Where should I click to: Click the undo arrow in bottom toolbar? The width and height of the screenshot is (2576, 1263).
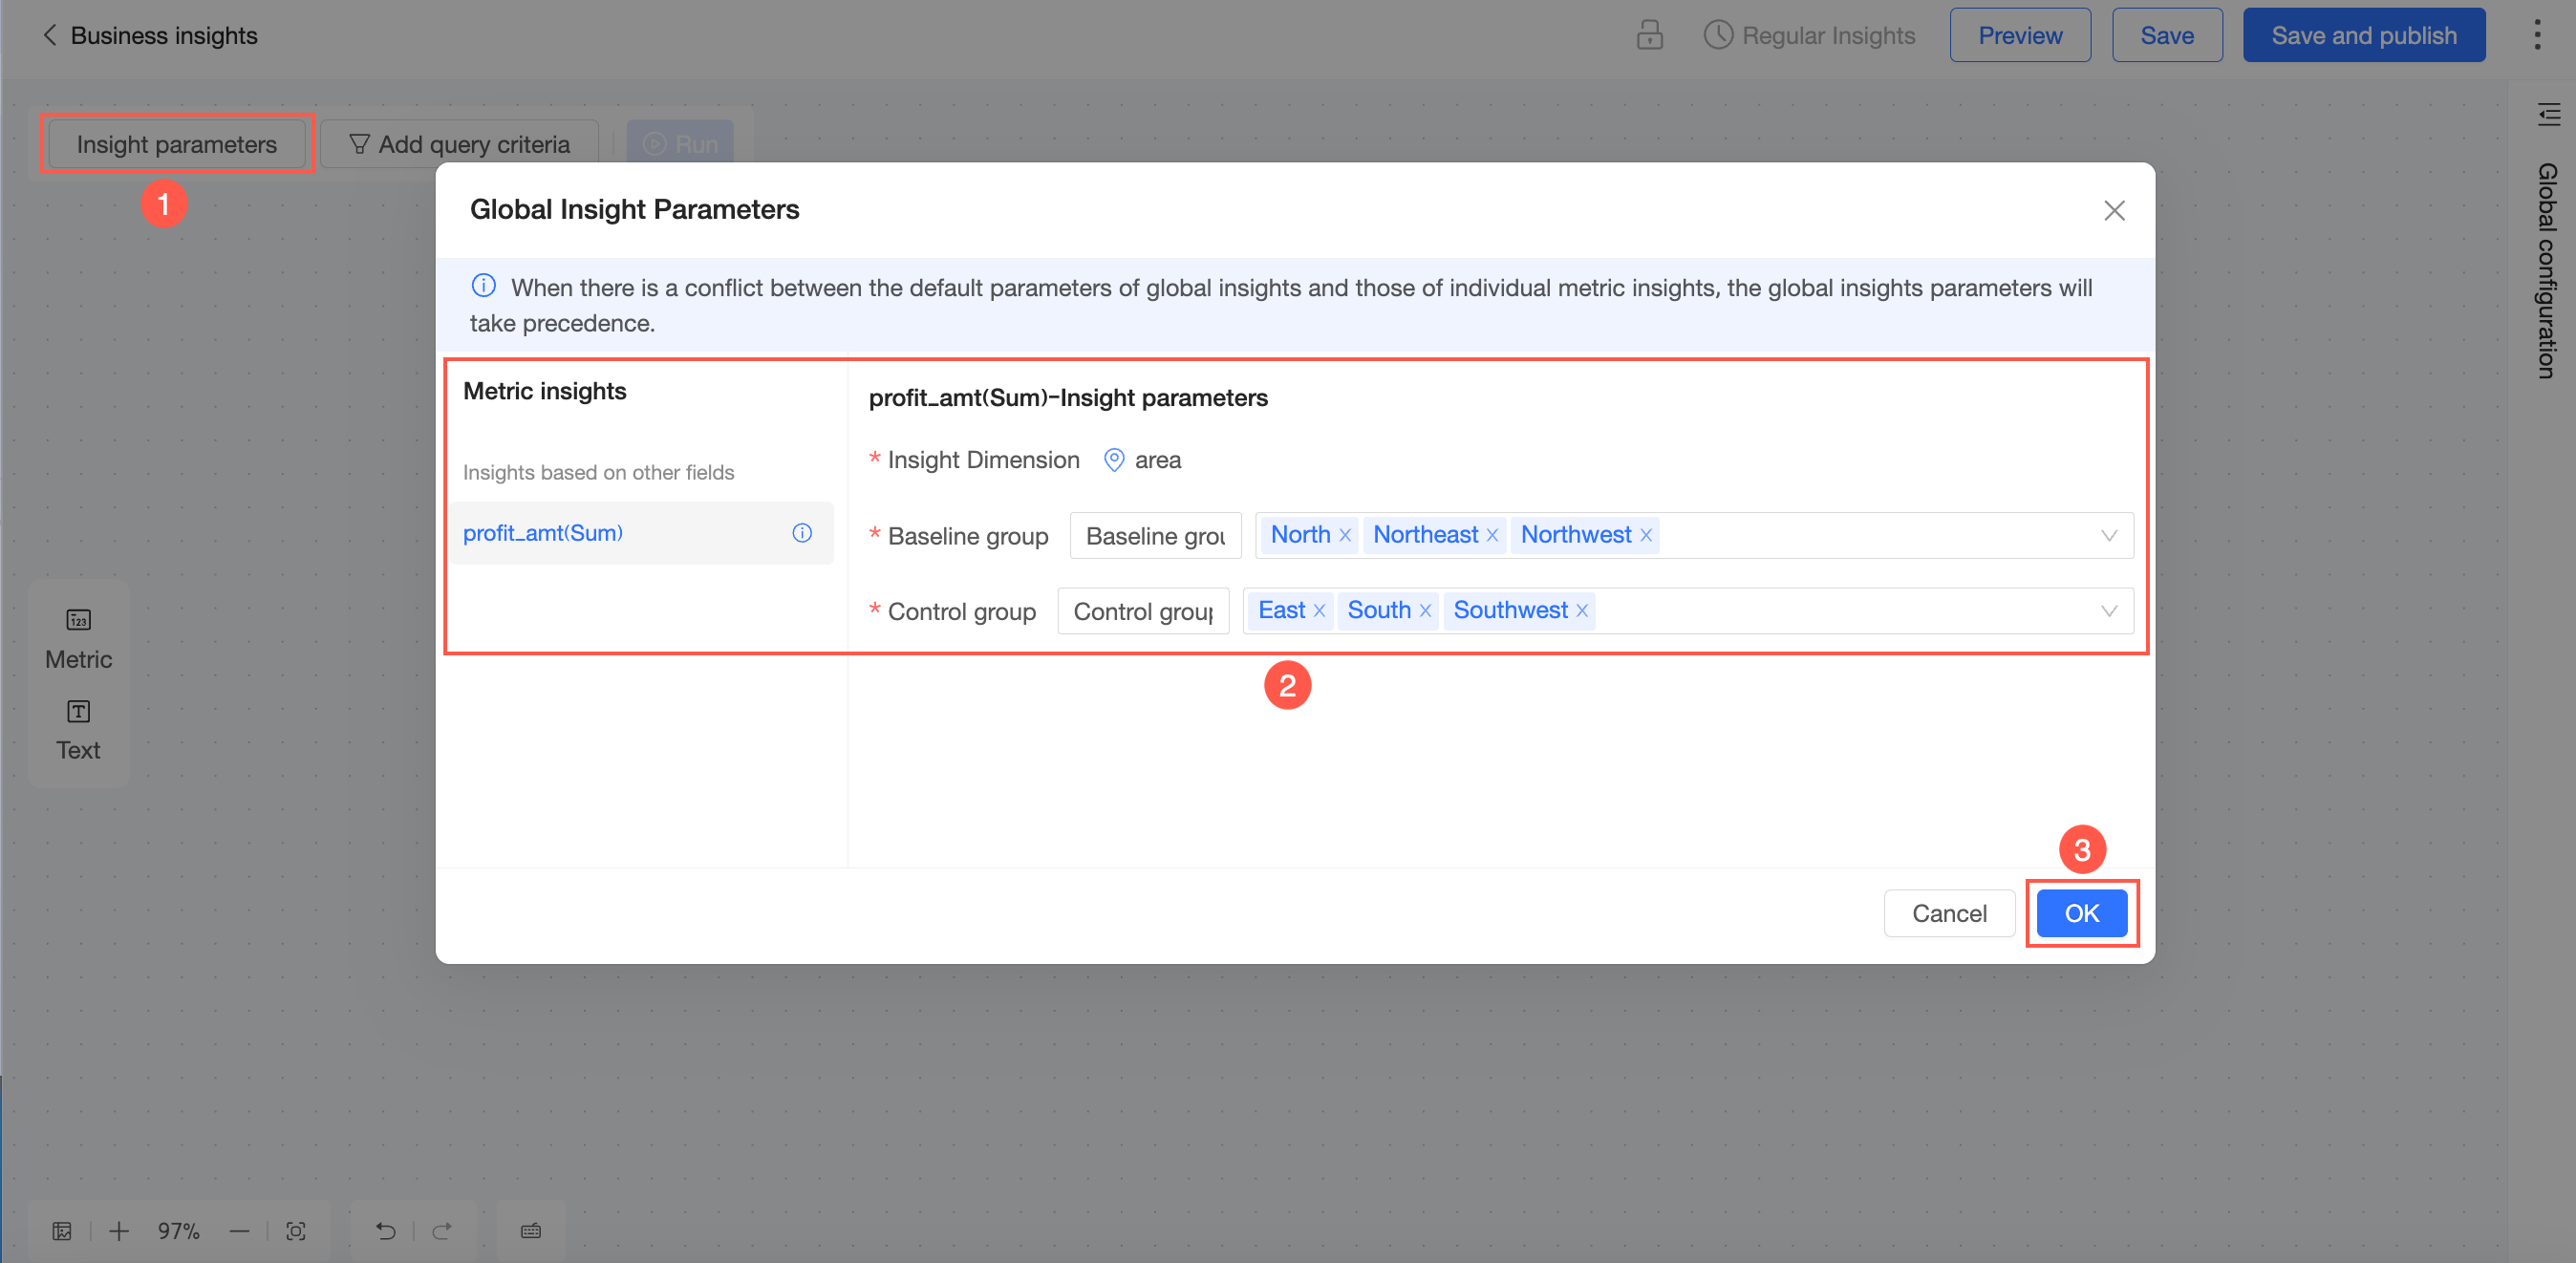coord(386,1231)
